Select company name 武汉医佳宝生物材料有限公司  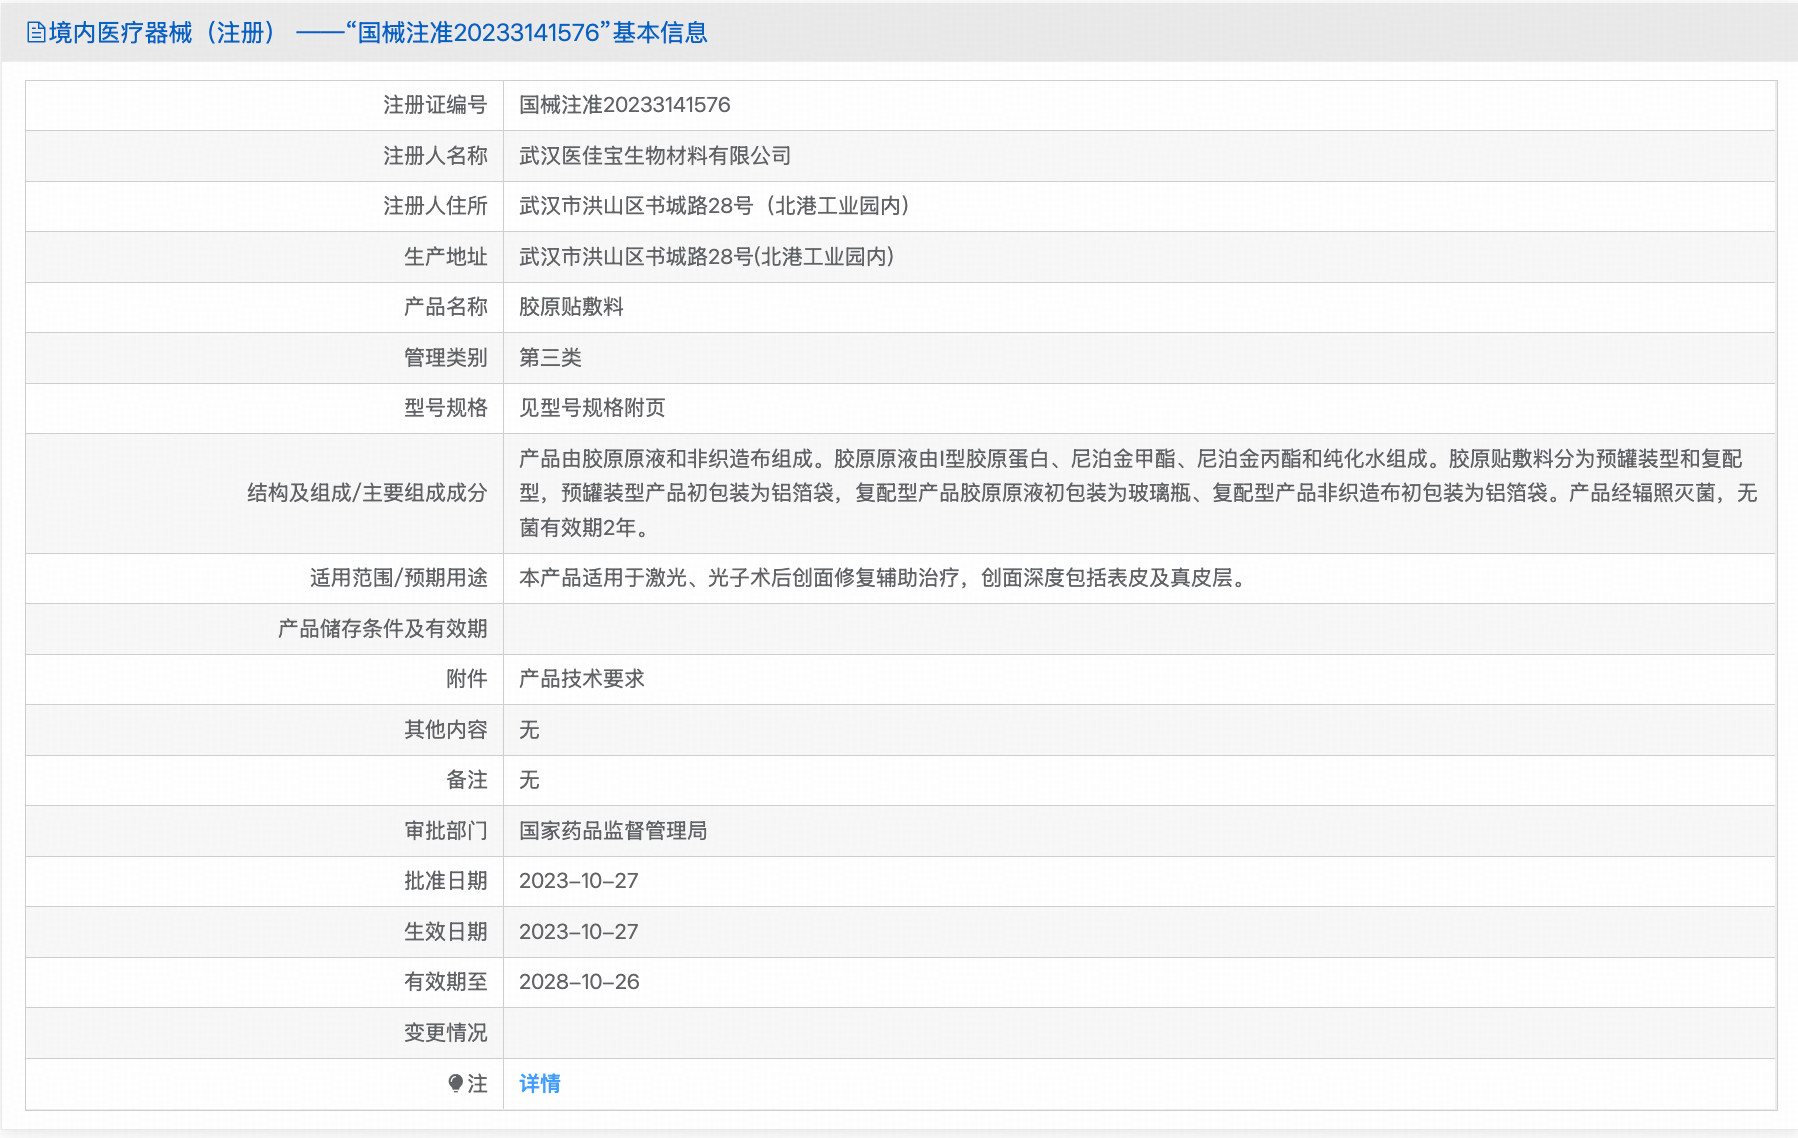click(x=653, y=155)
